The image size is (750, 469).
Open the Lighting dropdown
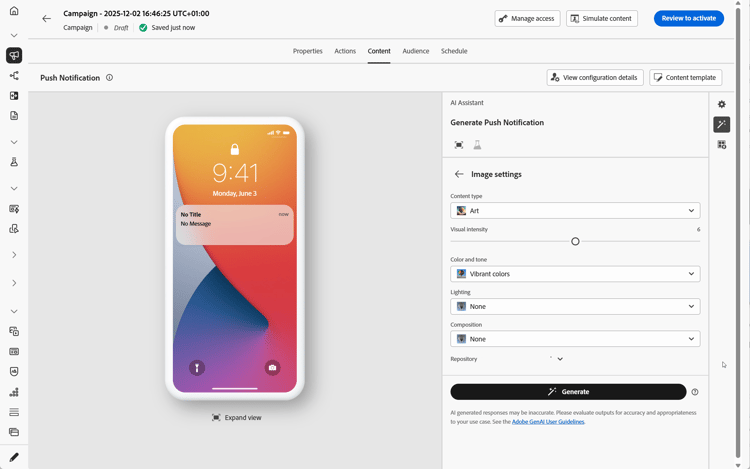(x=575, y=306)
